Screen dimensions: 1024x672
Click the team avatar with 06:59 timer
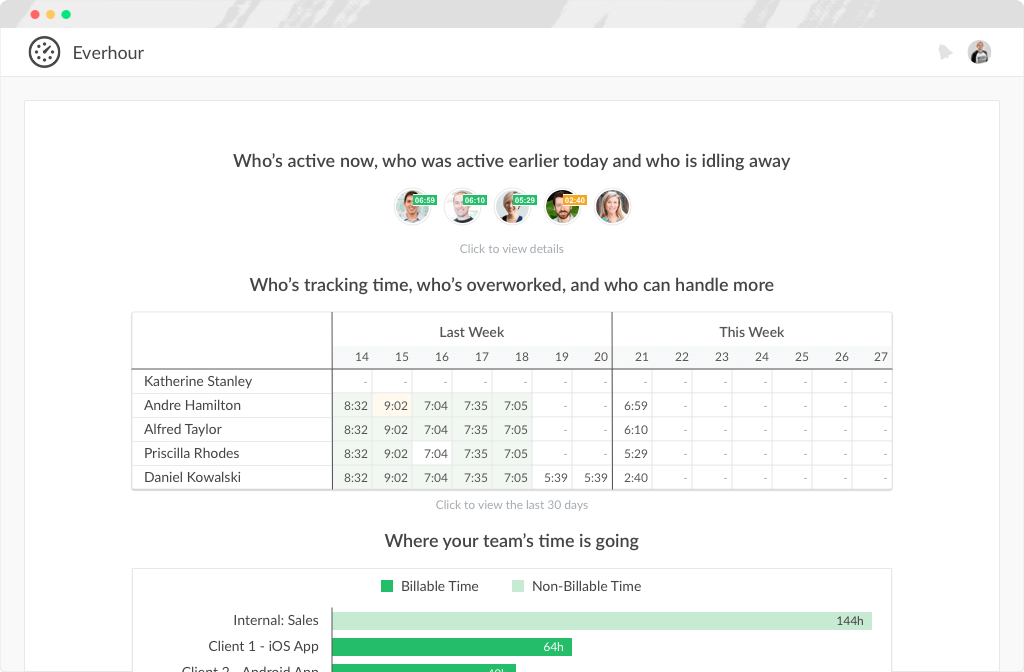412,207
